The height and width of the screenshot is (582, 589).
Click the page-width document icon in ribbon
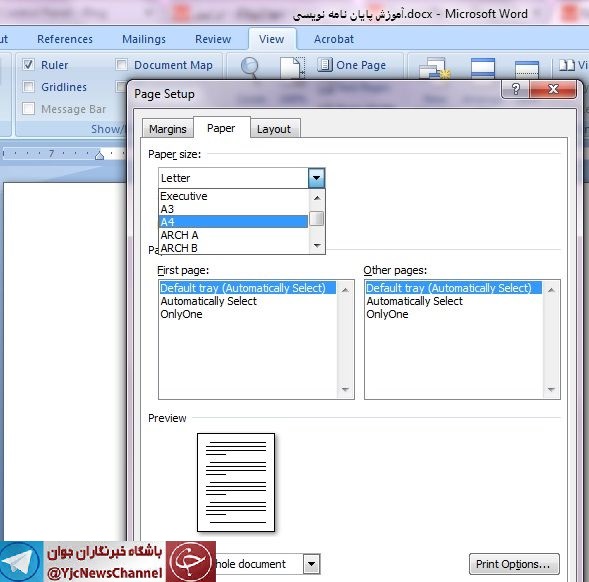[x=292, y=67]
